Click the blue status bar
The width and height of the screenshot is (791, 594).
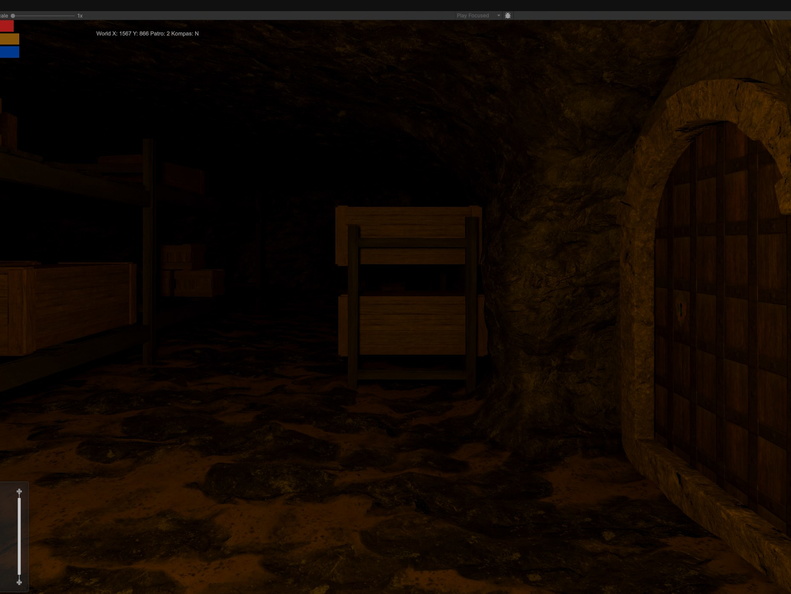click(x=9, y=52)
